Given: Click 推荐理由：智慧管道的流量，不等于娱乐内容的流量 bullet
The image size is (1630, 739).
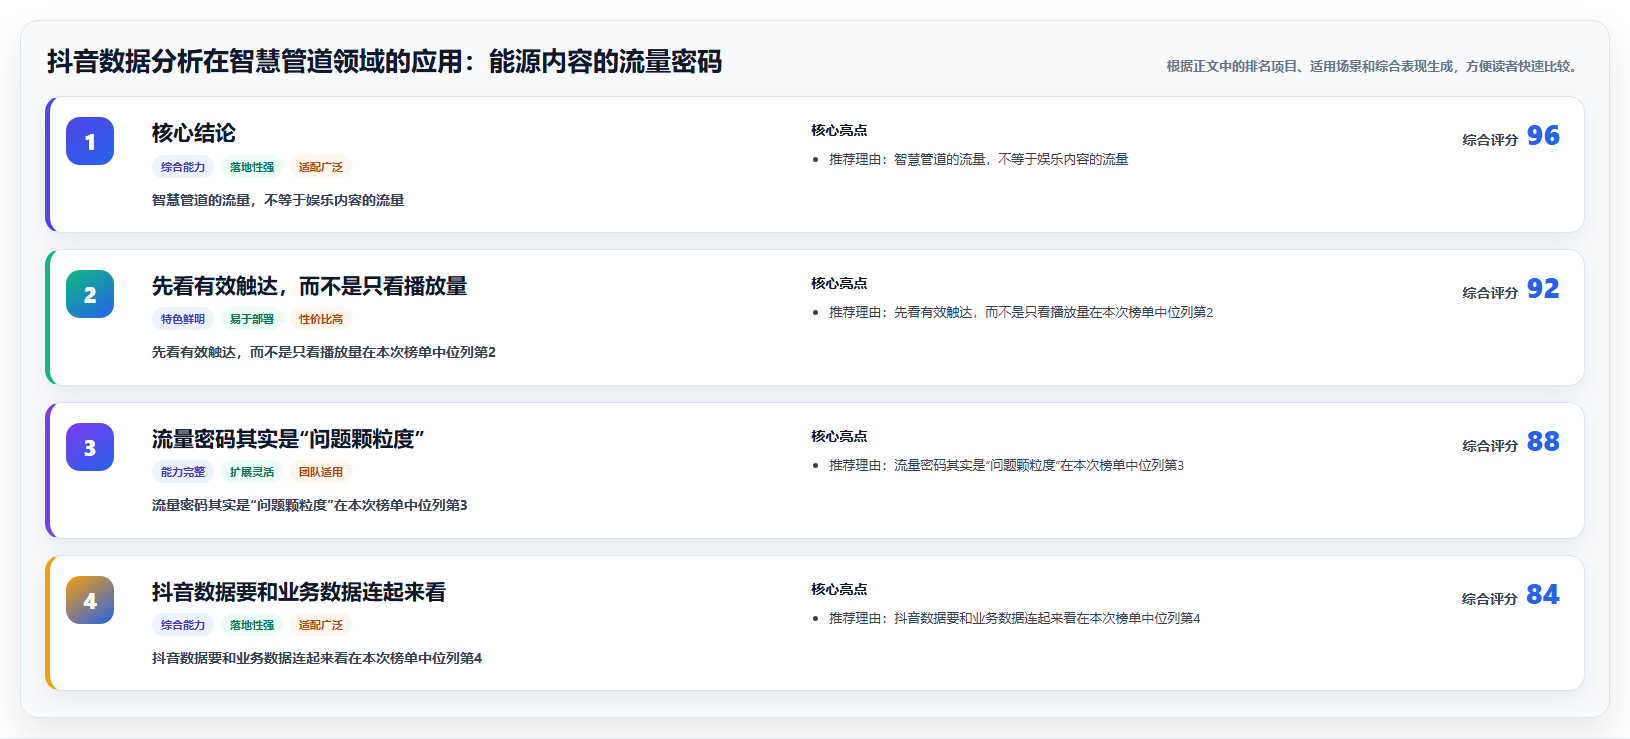Looking at the screenshot, I should pos(978,159).
